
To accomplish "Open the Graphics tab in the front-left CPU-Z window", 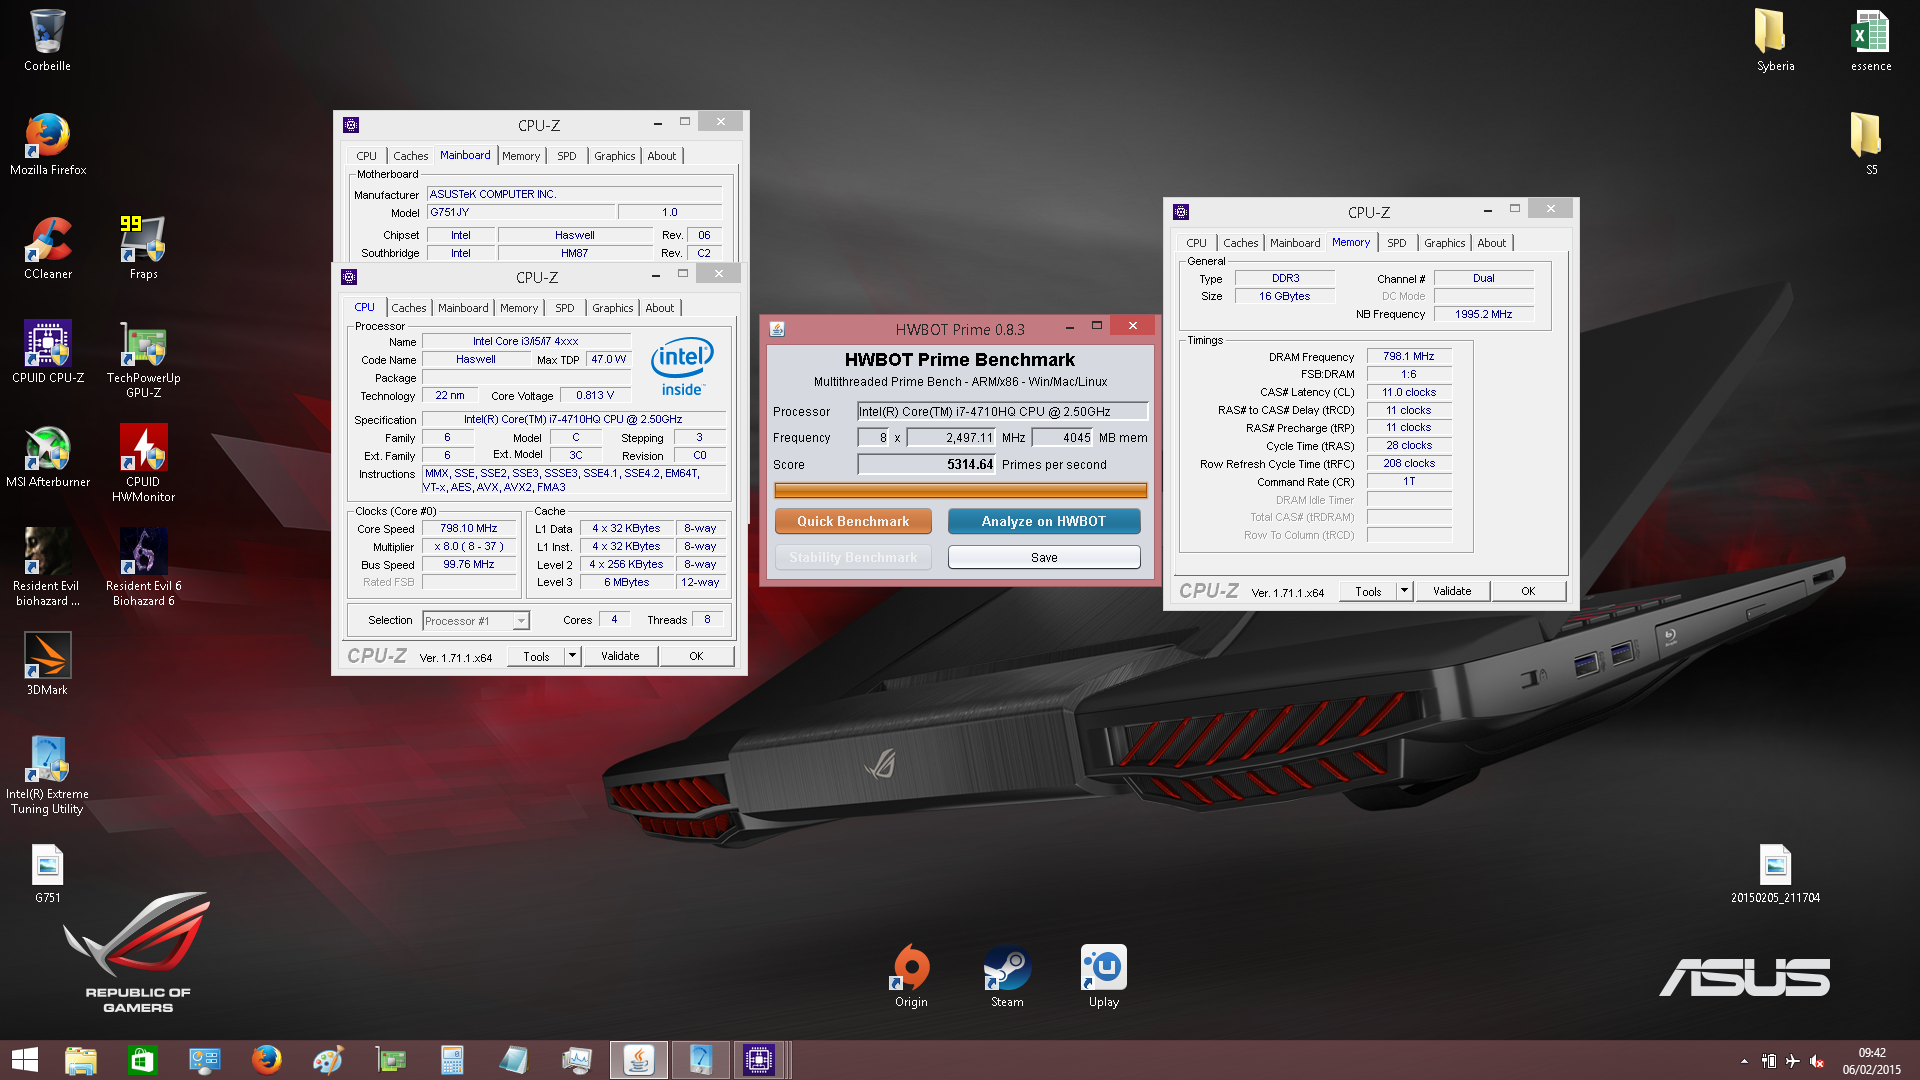I will tap(612, 308).
